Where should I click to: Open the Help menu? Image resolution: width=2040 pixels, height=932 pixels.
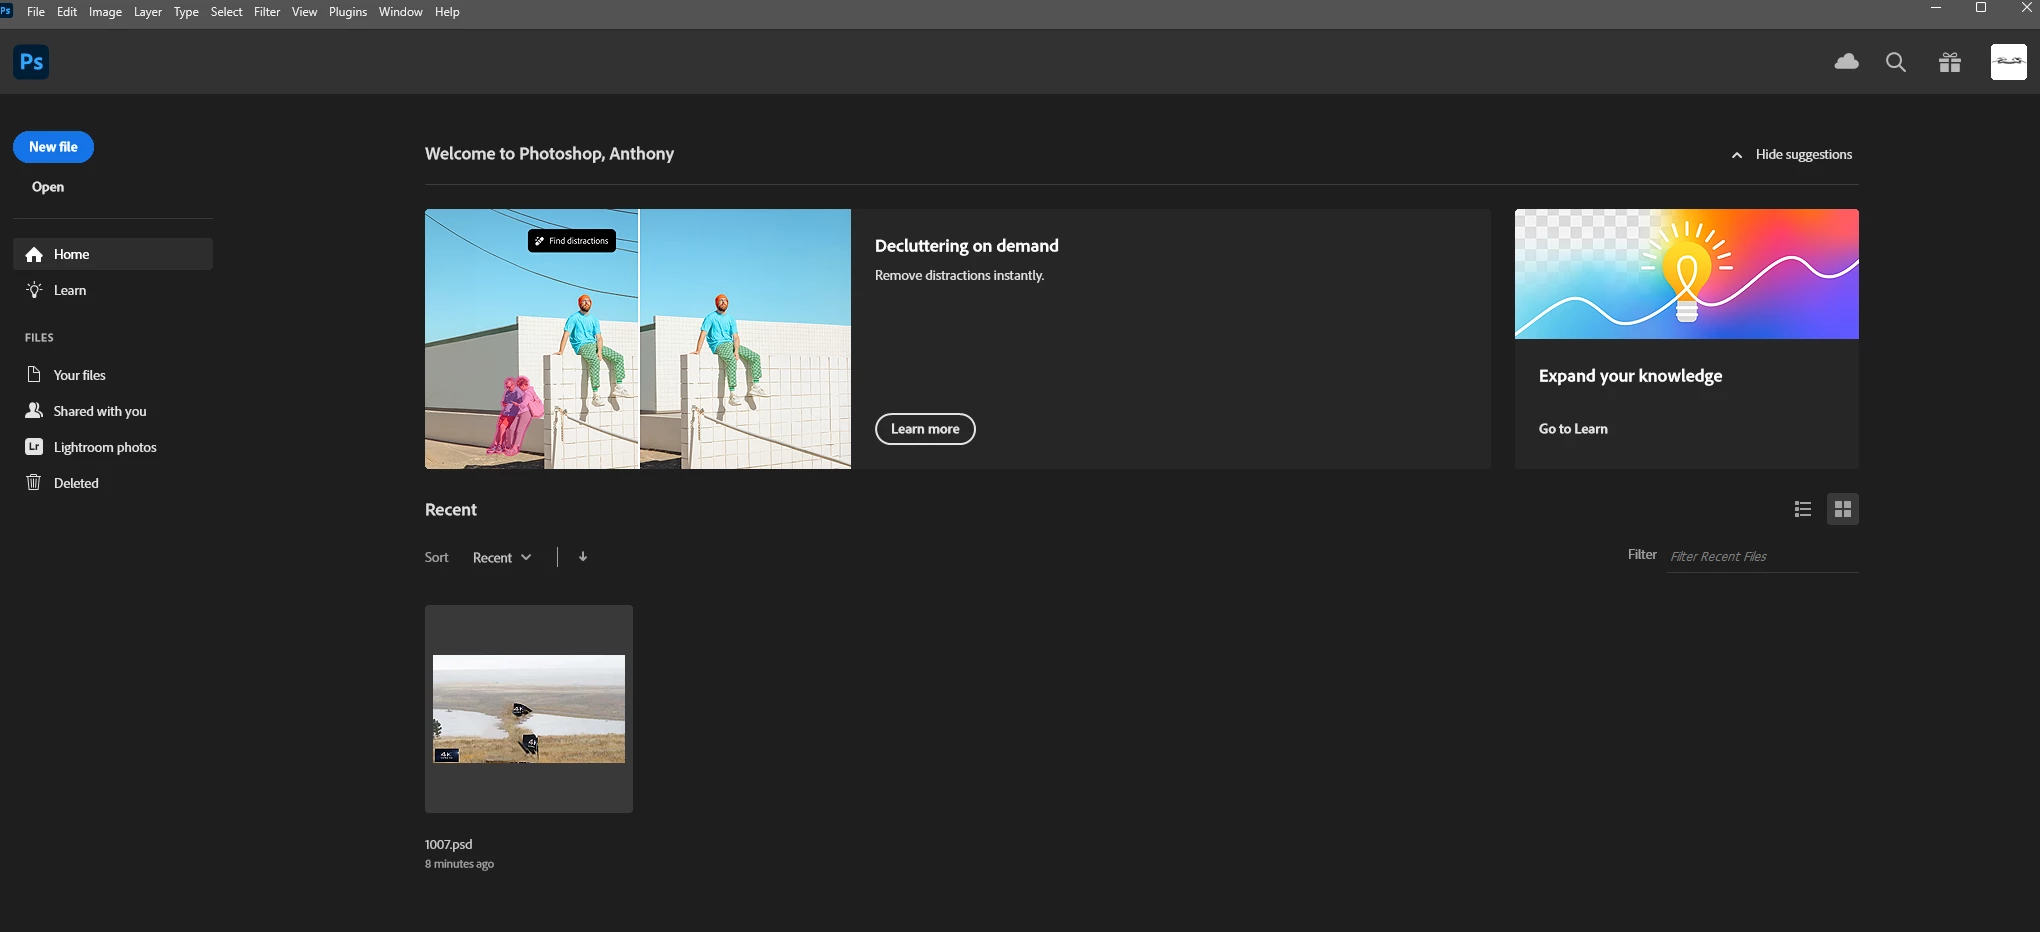click(x=447, y=12)
